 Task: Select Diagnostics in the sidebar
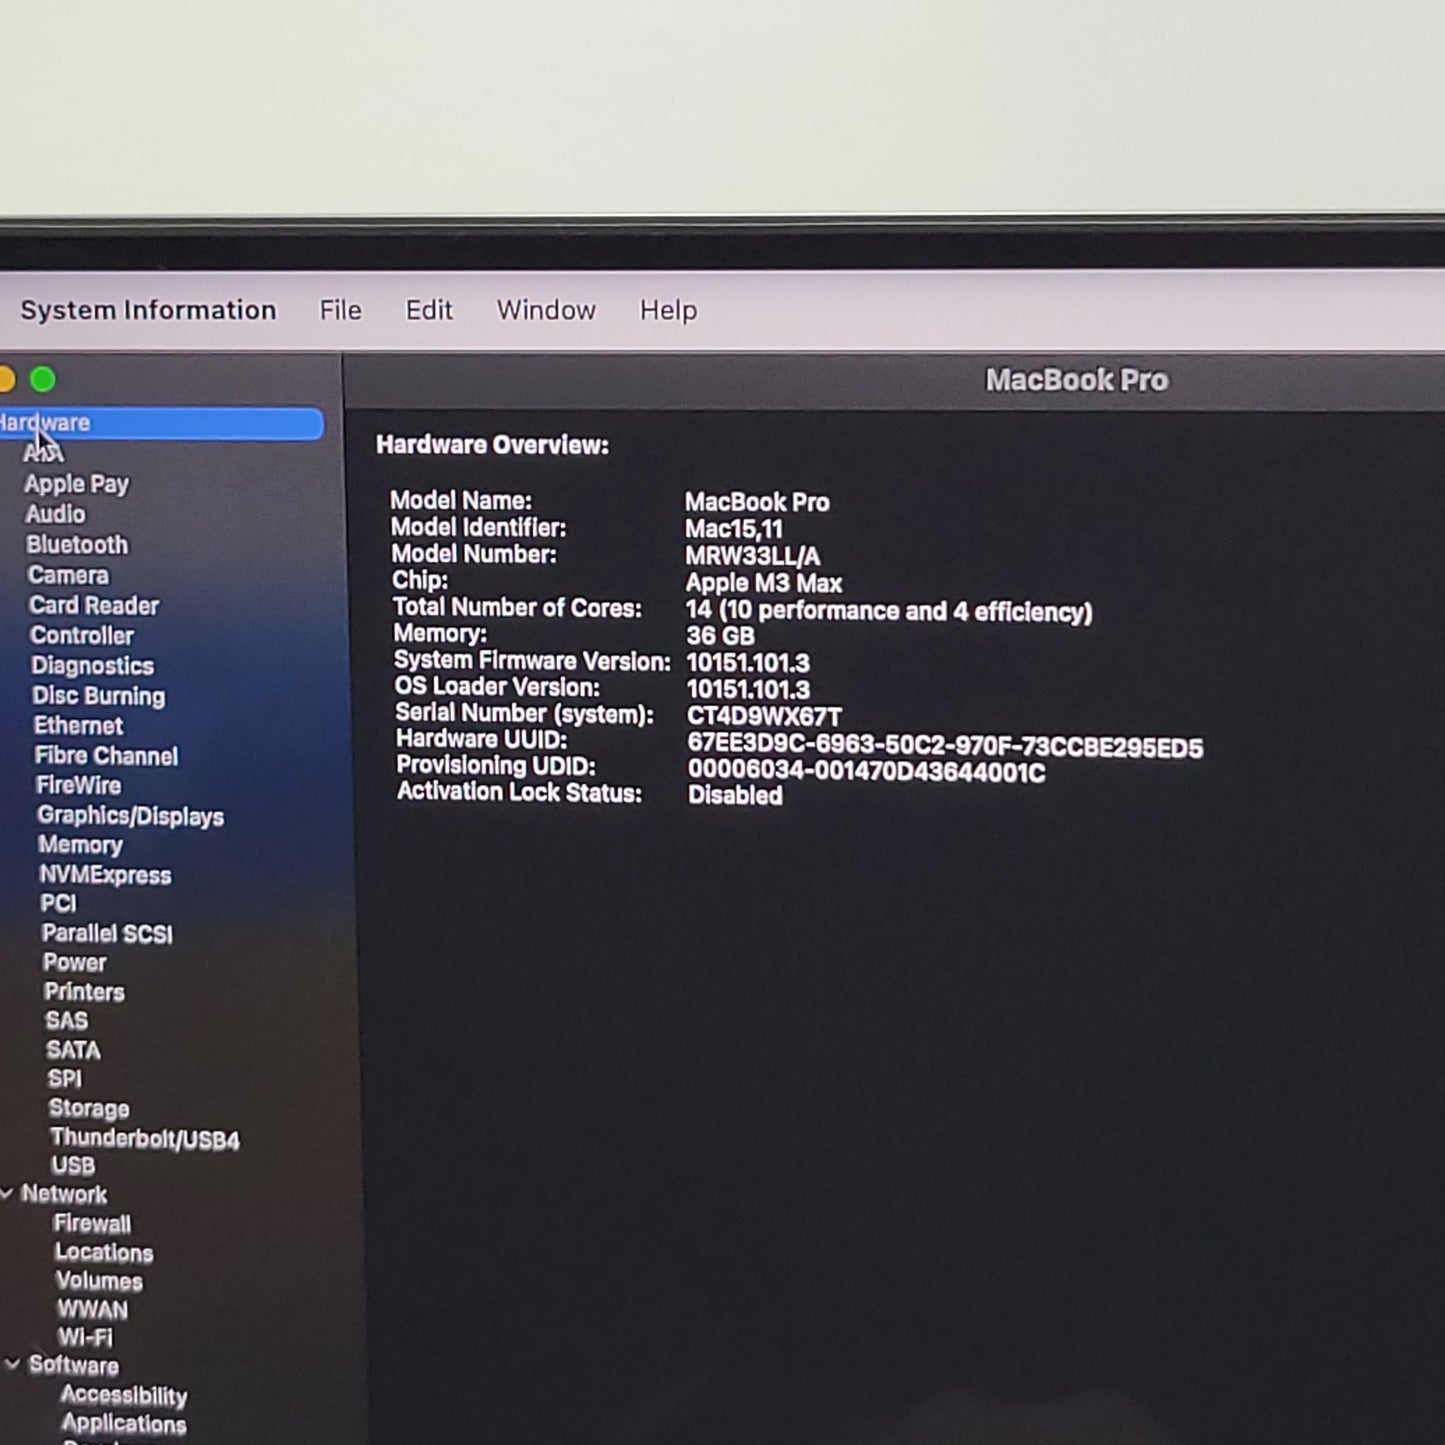[x=93, y=666]
